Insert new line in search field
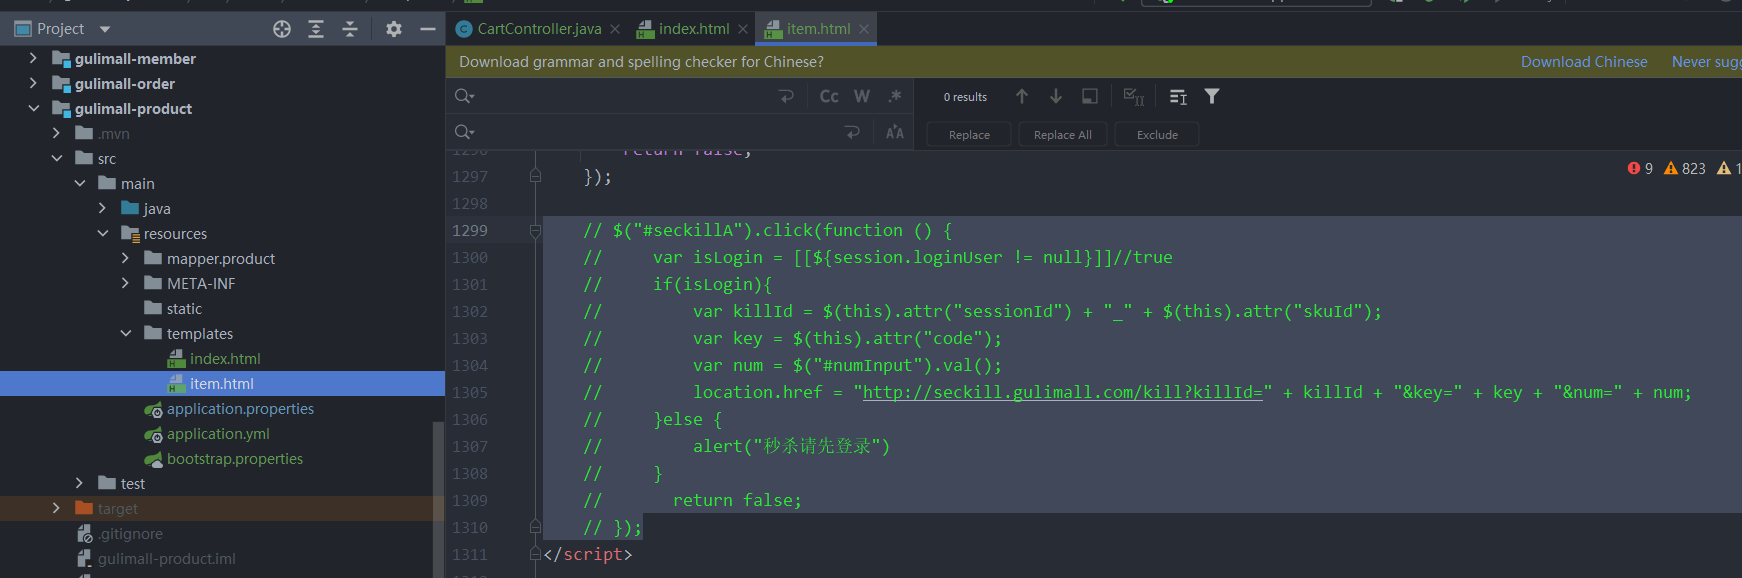This screenshot has width=1742, height=578. tap(786, 96)
